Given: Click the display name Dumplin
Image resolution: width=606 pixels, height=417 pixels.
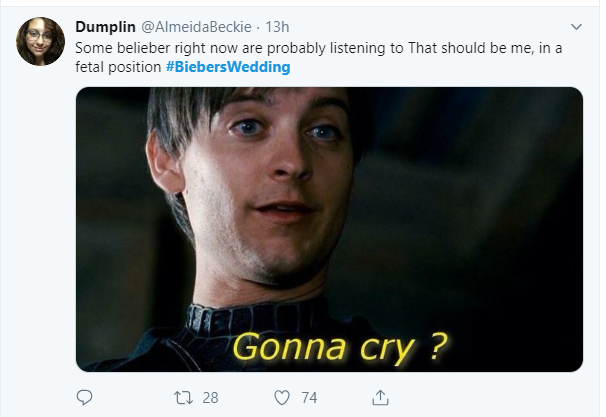Looking at the screenshot, I should click(107, 26).
